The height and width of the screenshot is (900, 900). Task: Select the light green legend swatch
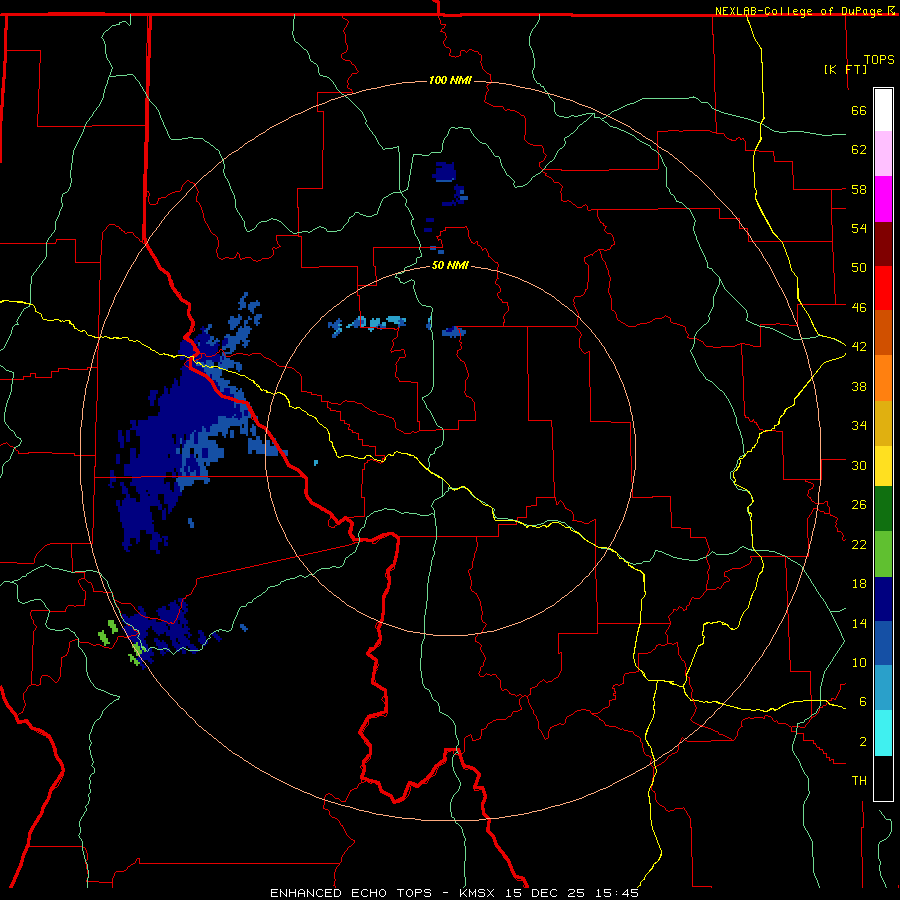coord(883,554)
